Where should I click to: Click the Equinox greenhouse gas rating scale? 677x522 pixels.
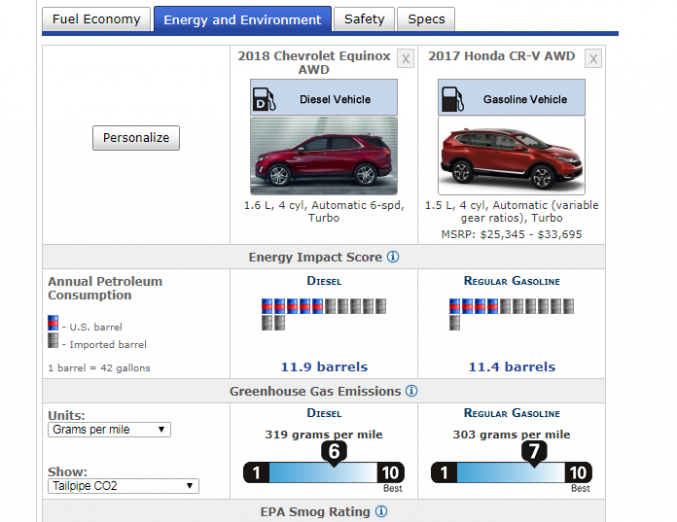coord(324,472)
